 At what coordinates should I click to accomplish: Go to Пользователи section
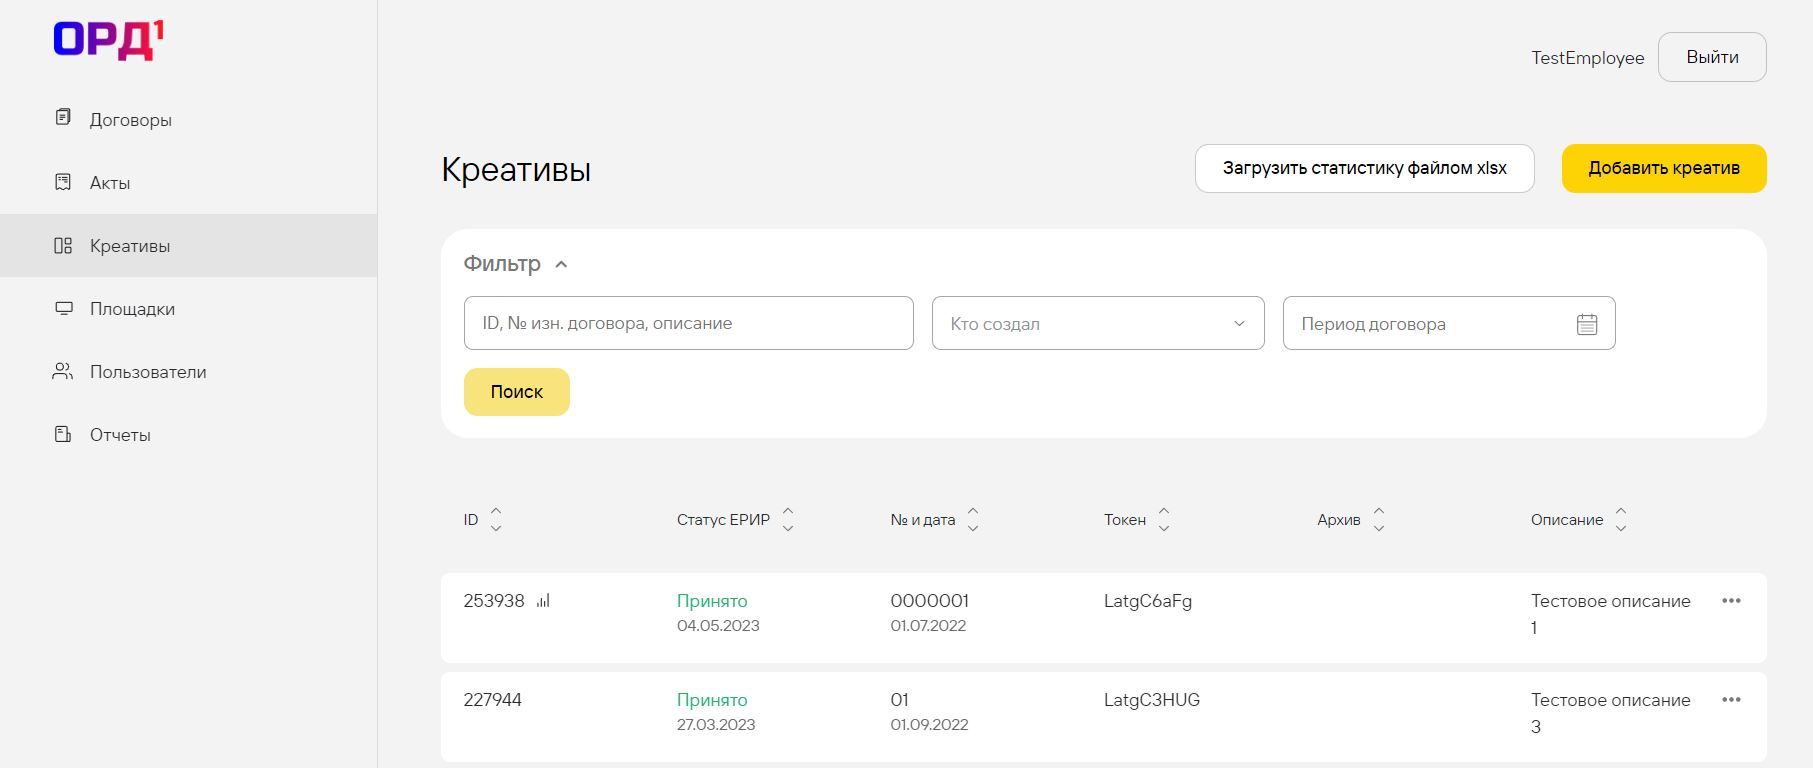tap(188, 371)
